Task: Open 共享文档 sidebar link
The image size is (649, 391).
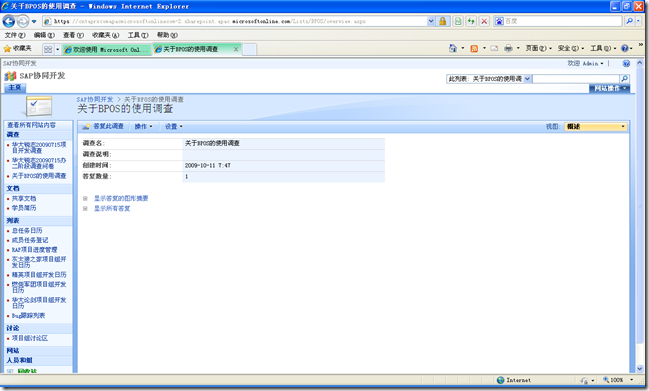Action: click(24, 199)
